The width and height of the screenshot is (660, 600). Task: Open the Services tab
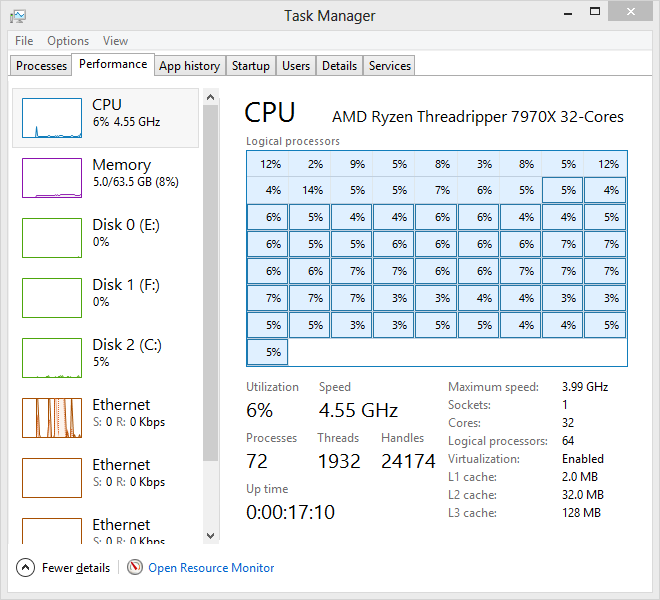(x=389, y=66)
